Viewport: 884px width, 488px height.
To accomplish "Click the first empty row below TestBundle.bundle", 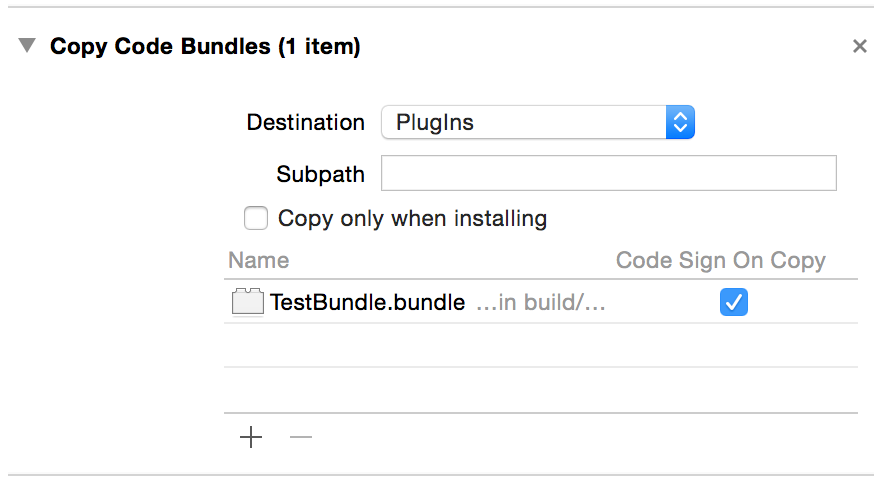I will click(x=541, y=345).
